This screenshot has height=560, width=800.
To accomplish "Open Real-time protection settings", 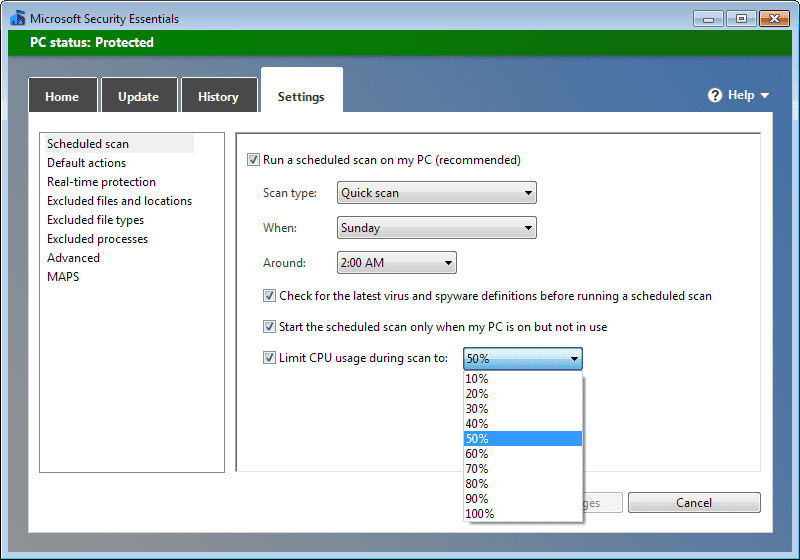I will click(x=101, y=182).
